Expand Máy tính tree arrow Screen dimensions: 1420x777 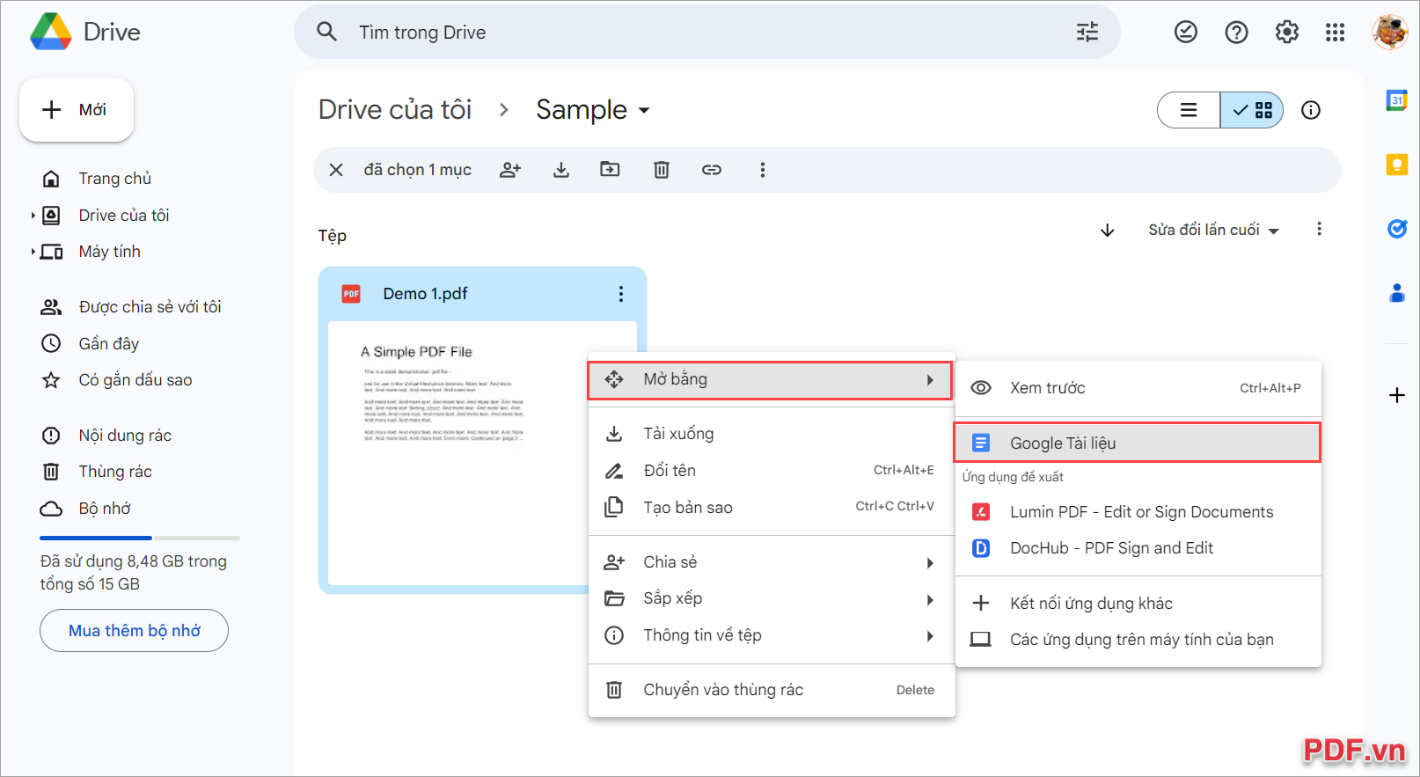33,251
